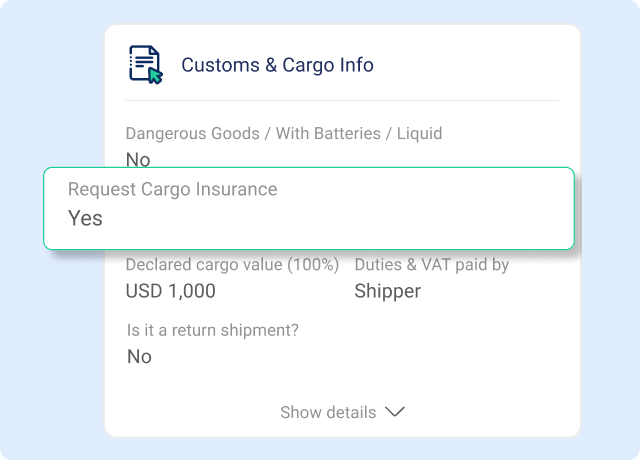Select the Customs & Cargo Info heading
The height and width of the screenshot is (460, 640).
[x=277, y=66]
